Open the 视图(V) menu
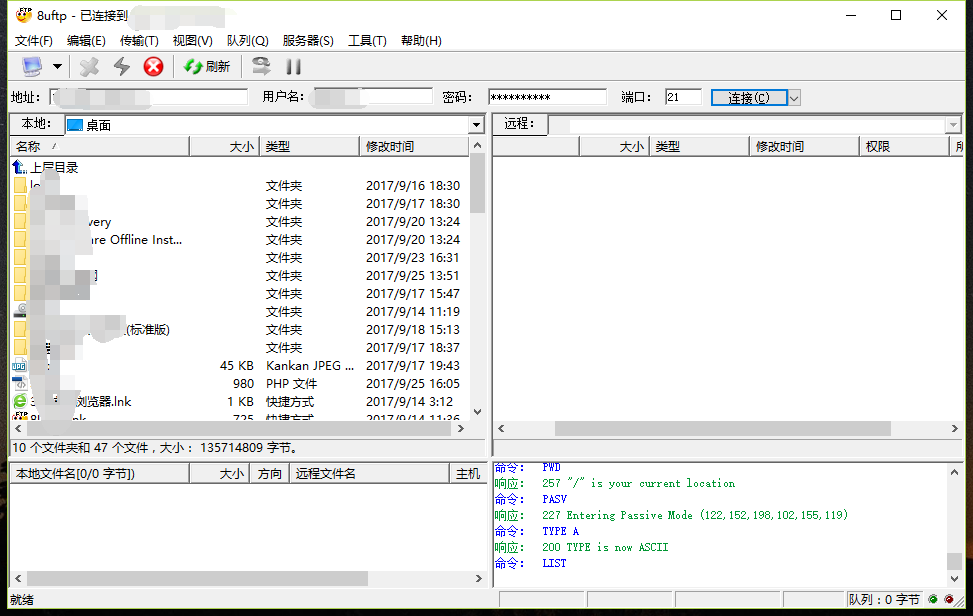The height and width of the screenshot is (616, 973). 192,41
